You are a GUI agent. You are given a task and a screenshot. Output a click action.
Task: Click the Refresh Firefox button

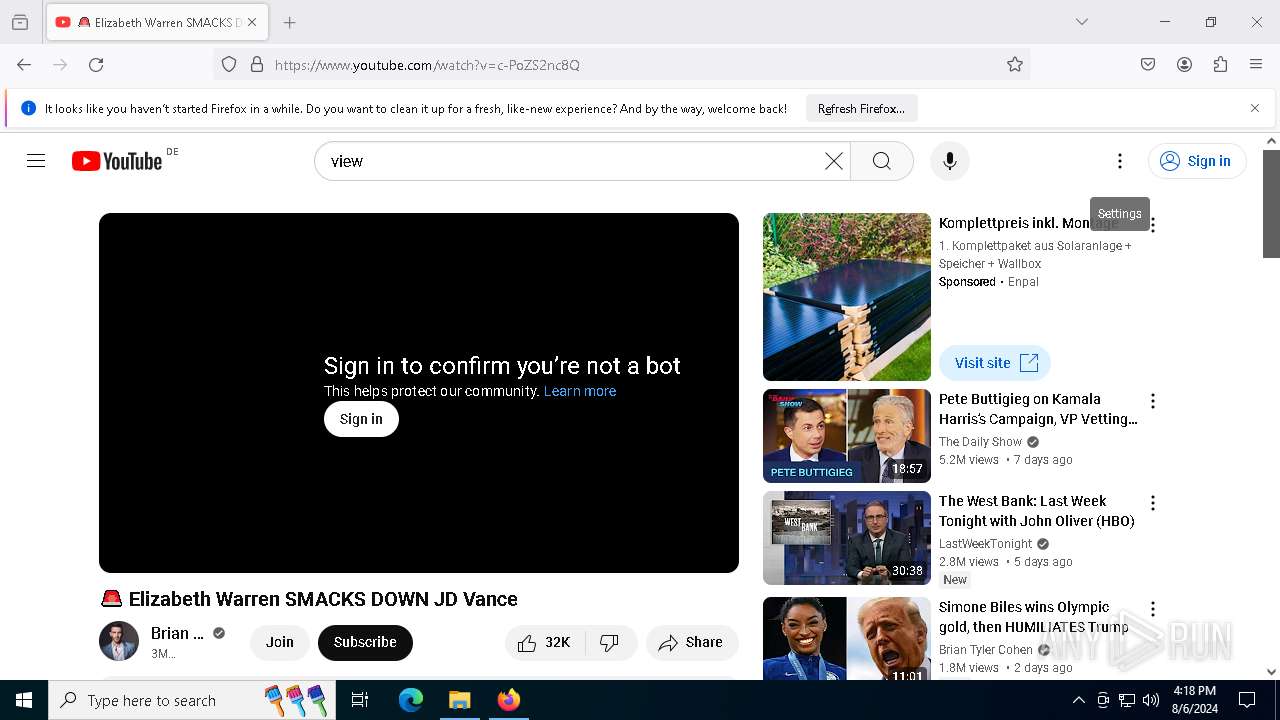(x=861, y=108)
